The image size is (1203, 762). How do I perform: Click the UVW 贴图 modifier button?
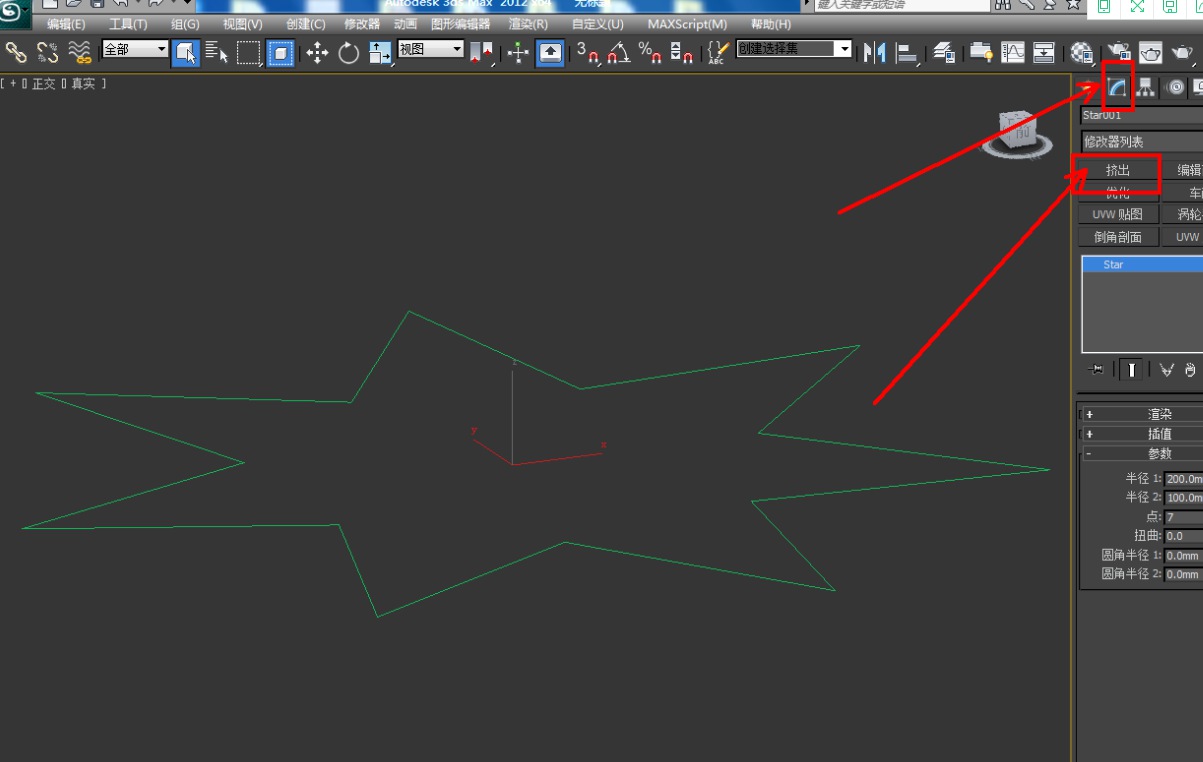(1118, 214)
